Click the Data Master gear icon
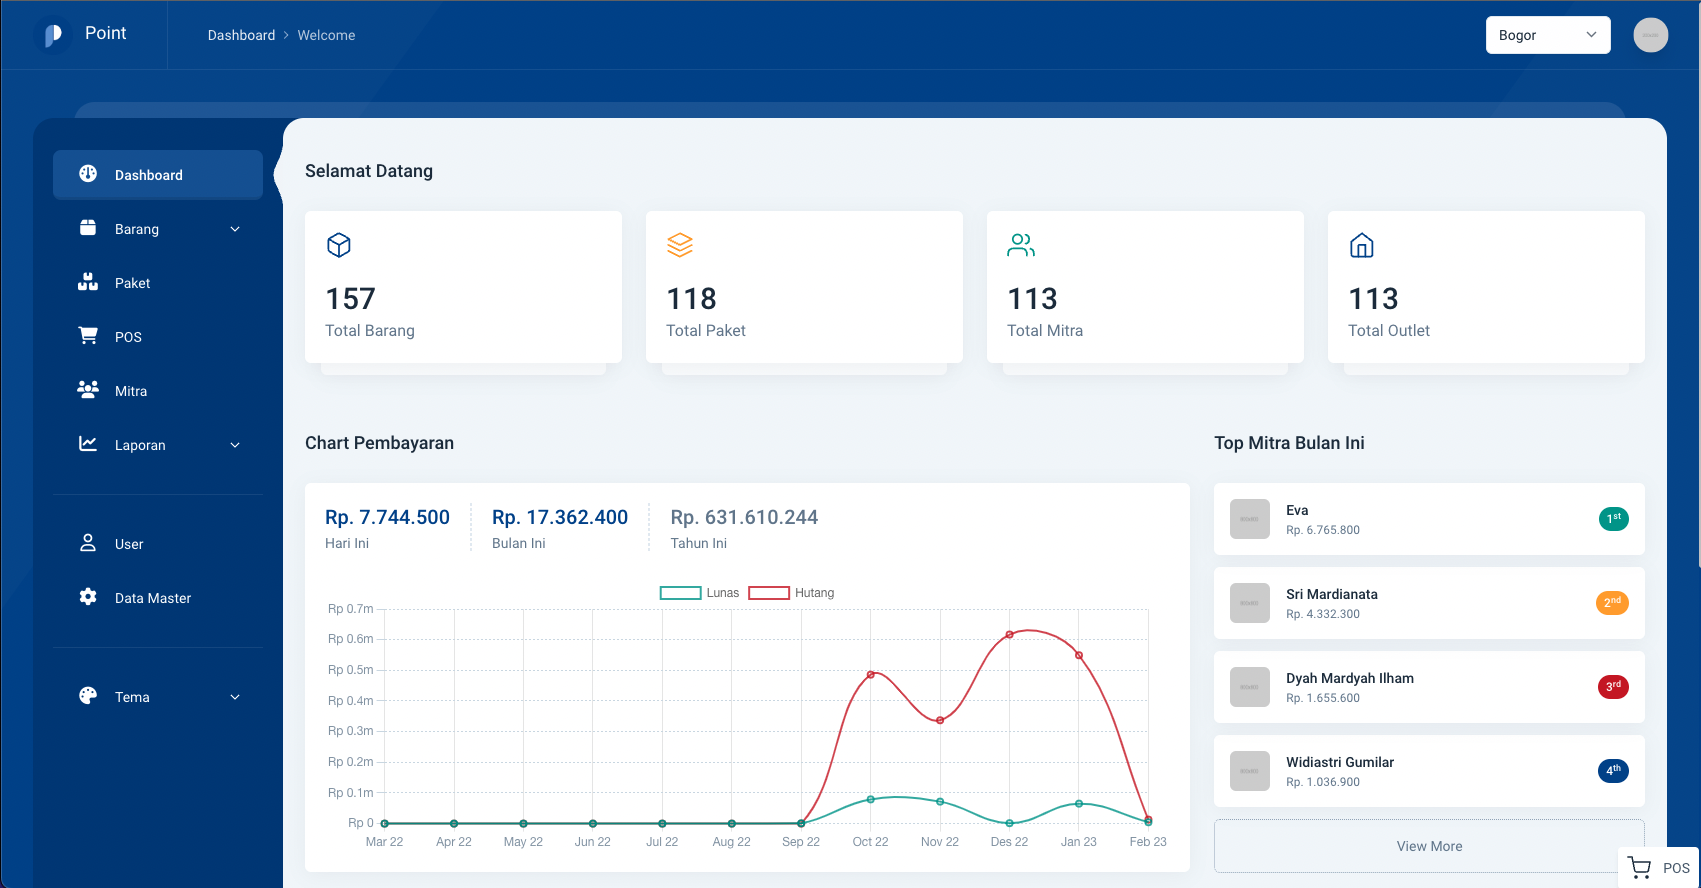This screenshot has width=1701, height=888. 88,597
